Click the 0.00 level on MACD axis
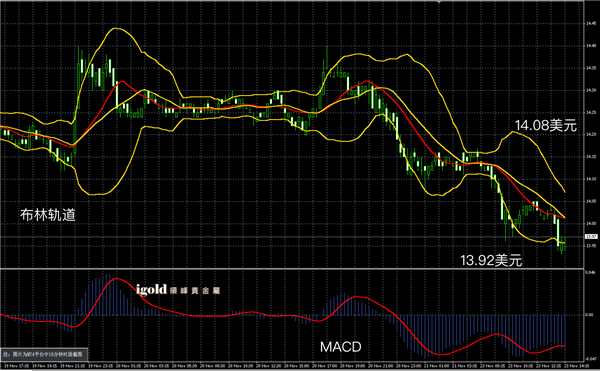 pos(590,315)
